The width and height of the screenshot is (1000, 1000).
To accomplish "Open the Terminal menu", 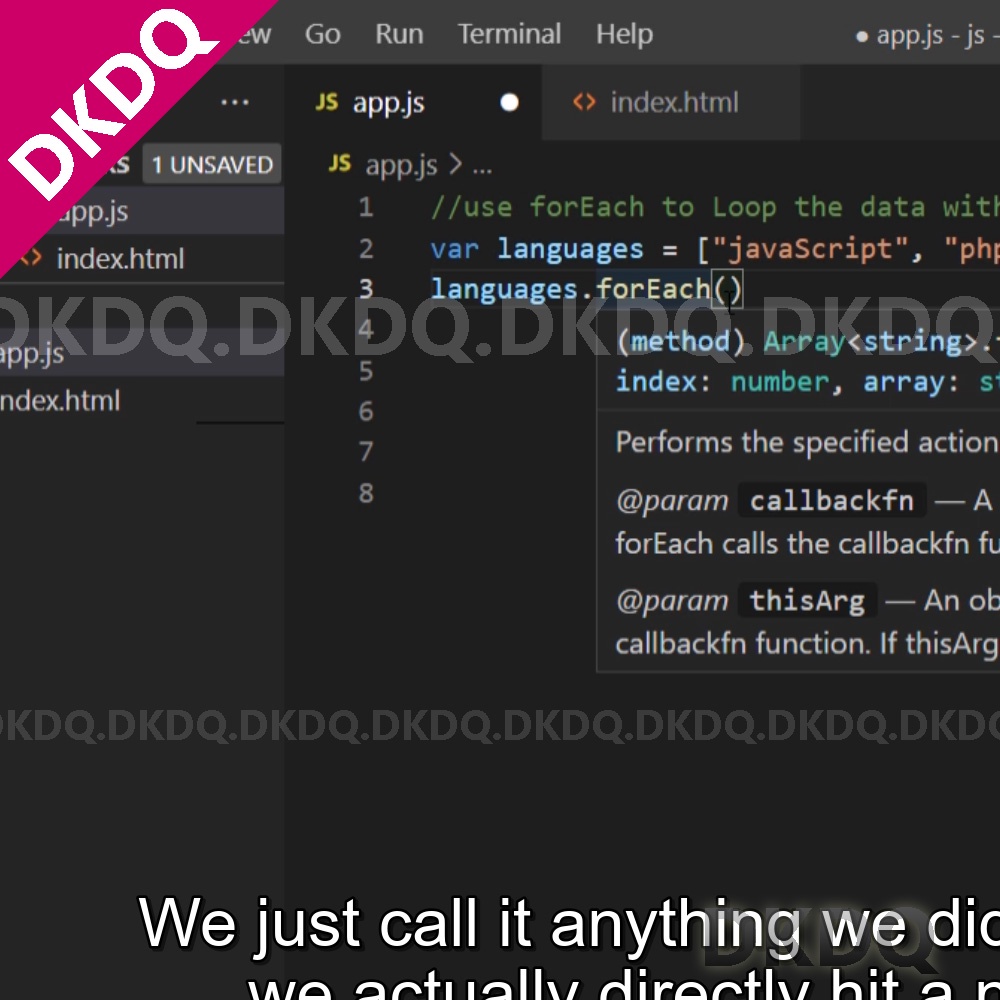I will click(x=509, y=34).
